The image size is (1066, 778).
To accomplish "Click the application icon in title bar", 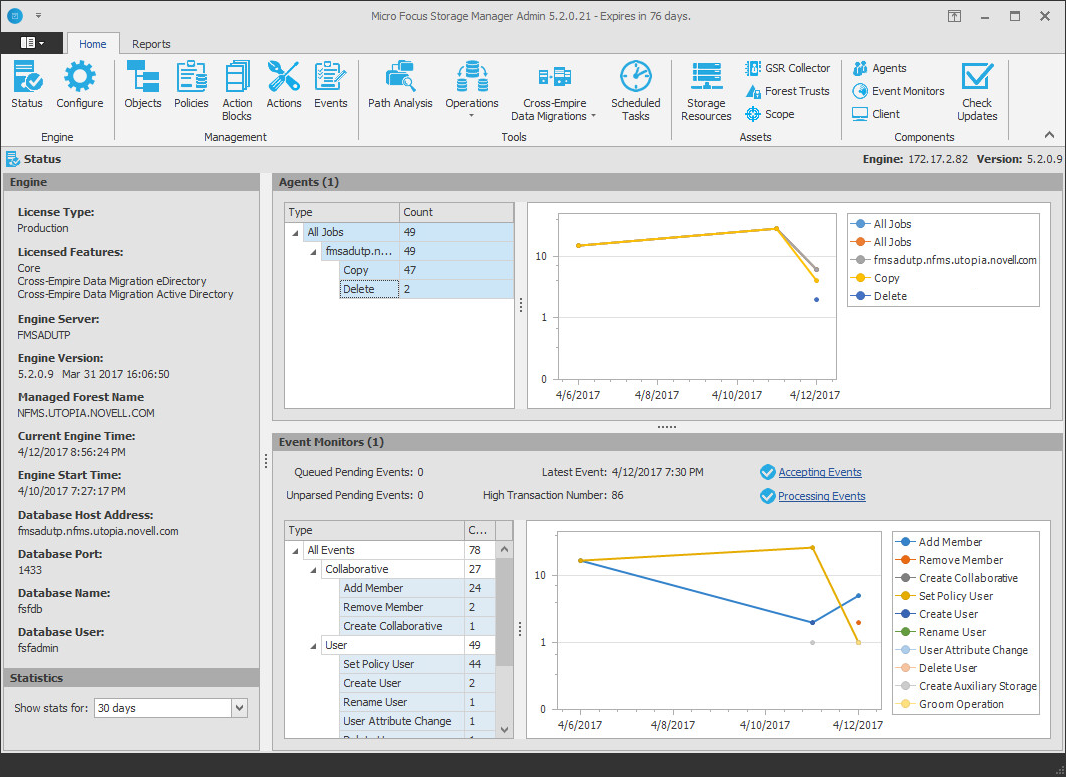I will pyautogui.click(x=14, y=16).
